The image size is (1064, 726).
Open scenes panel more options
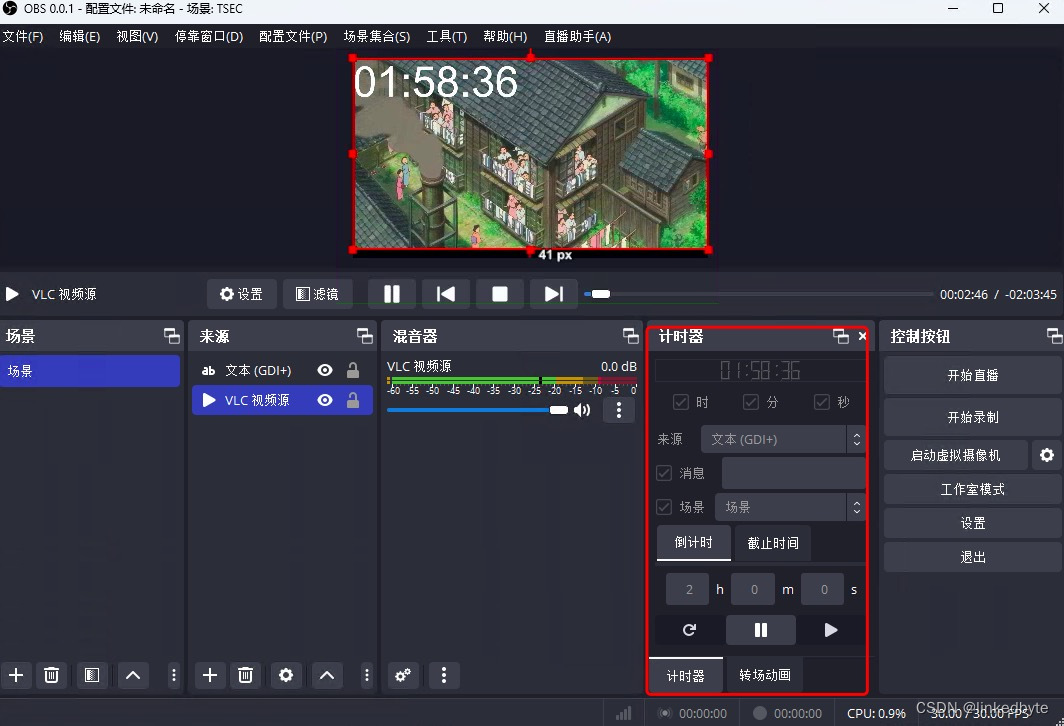pos(174,675)
